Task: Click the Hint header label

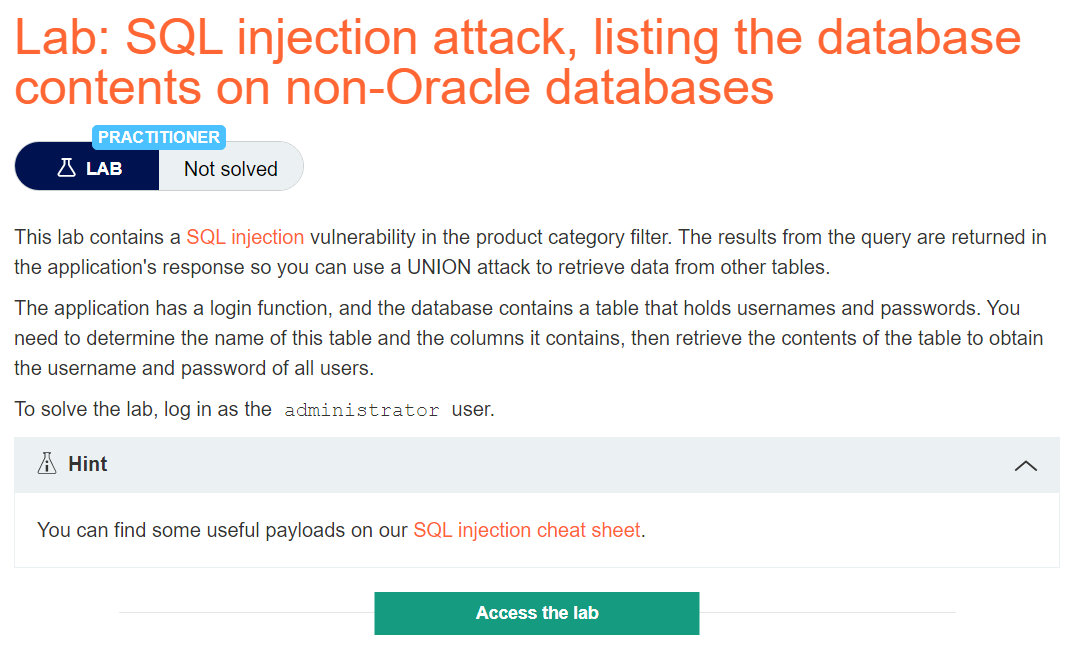Action: pos(87,464)
